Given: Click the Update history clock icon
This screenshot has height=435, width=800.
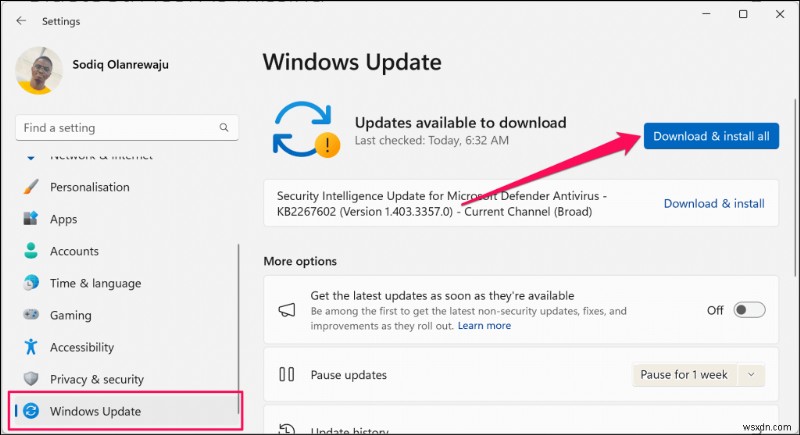Looking at the screenshot, I should tap(287, 429).
